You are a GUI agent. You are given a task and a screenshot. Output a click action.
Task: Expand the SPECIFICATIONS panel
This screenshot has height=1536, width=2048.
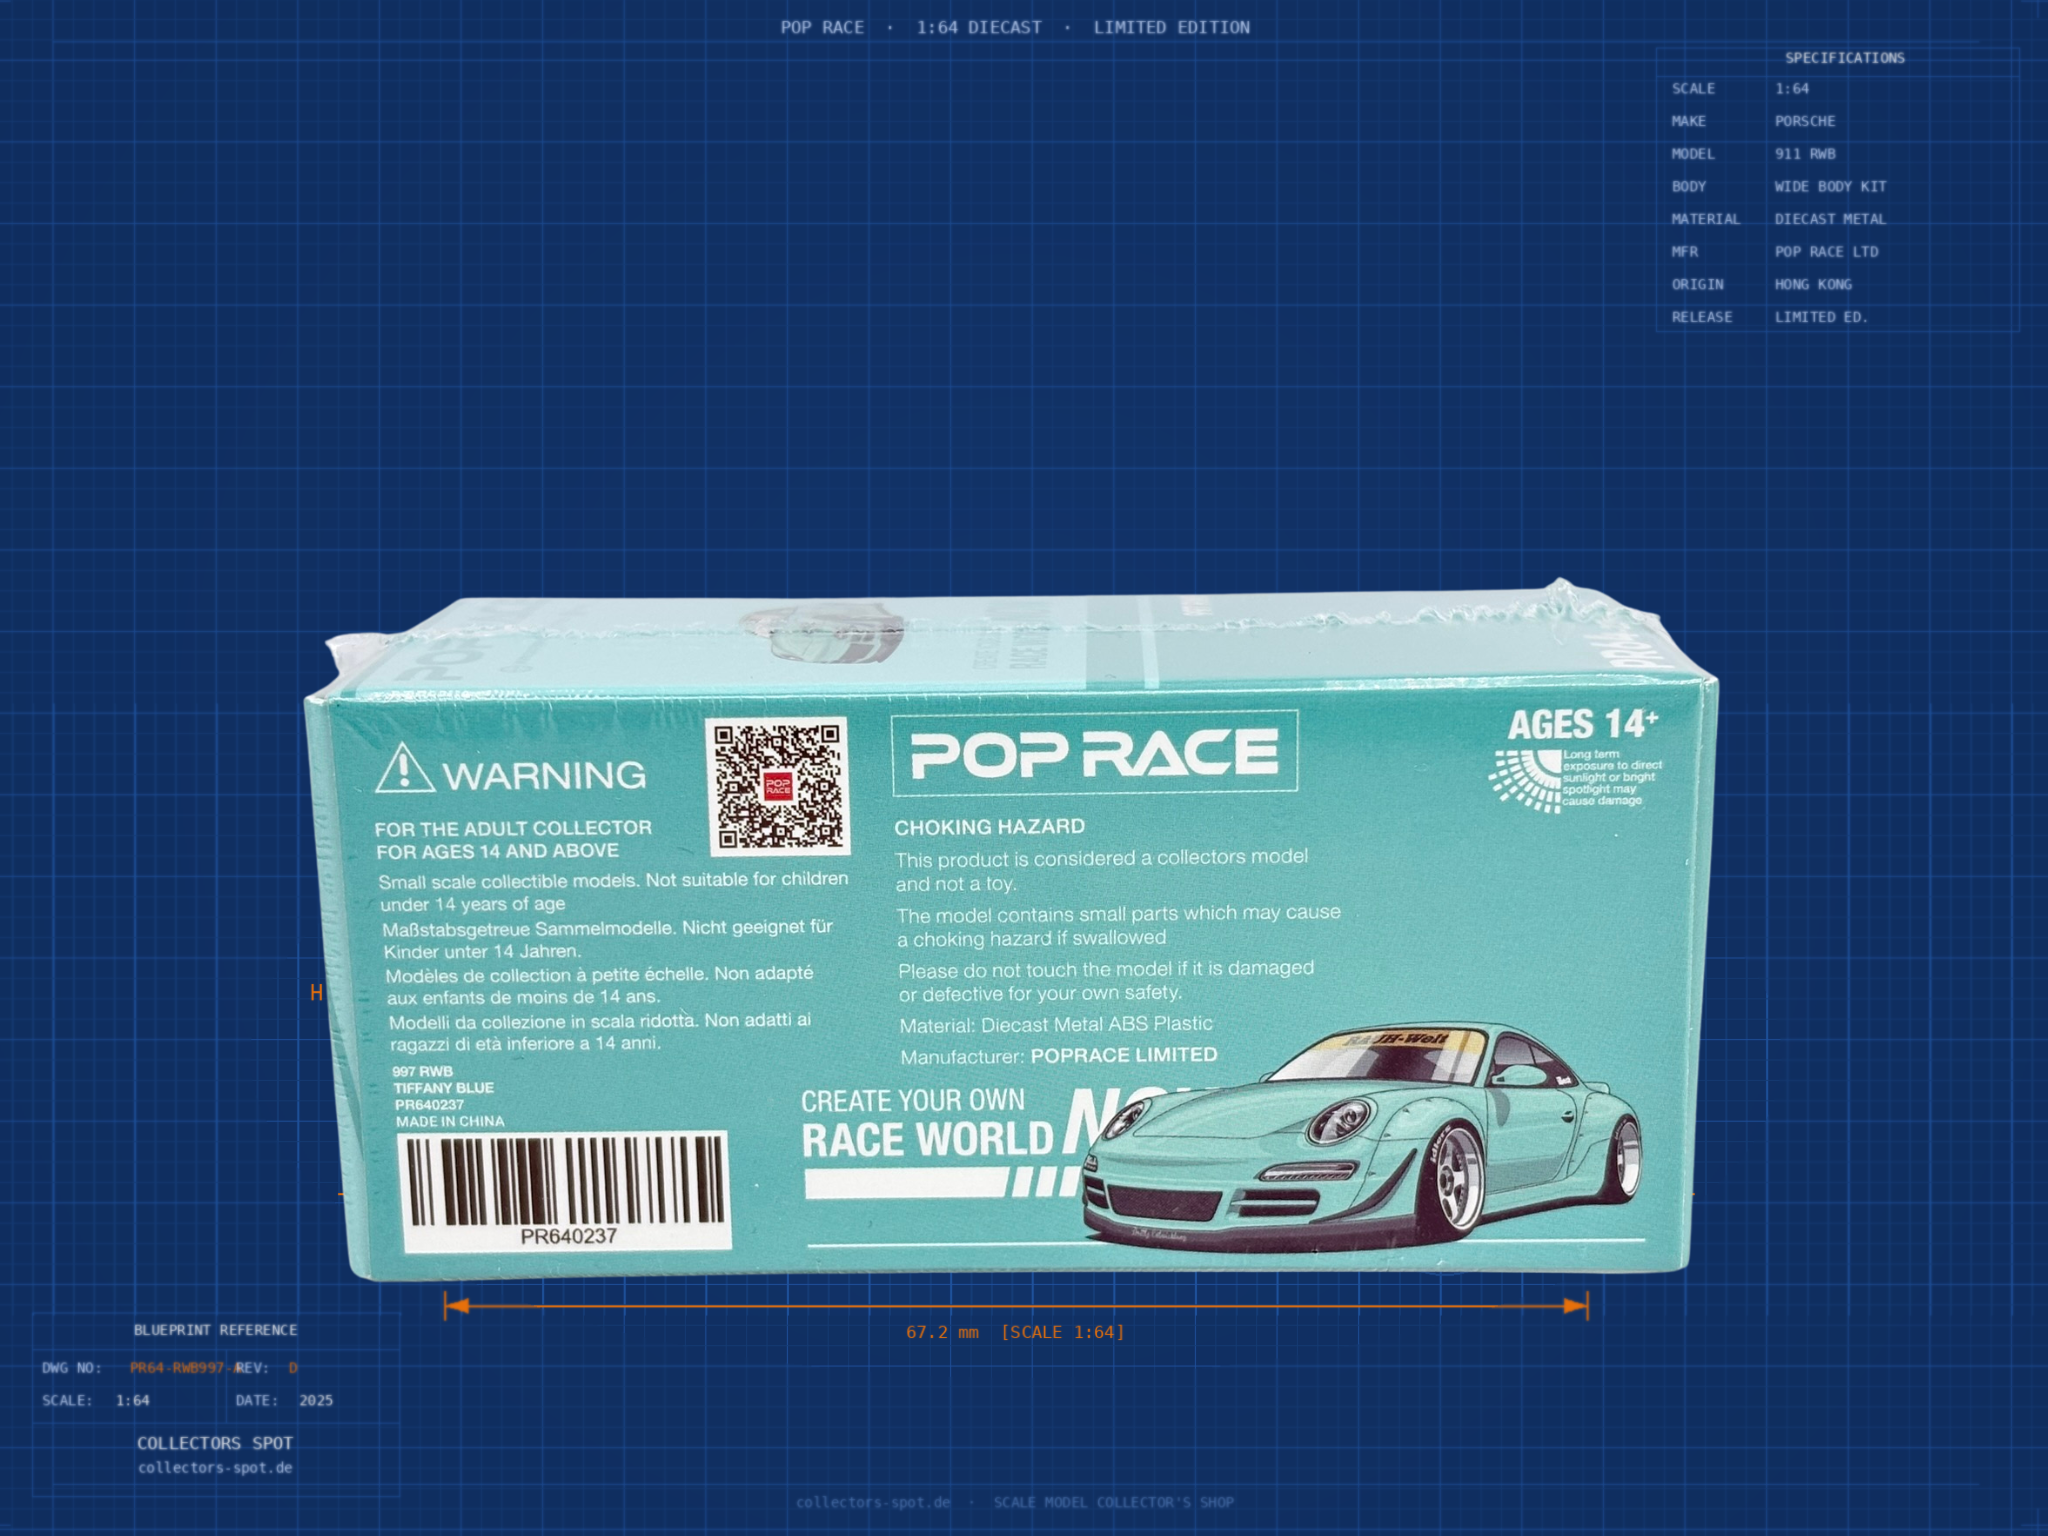[1845, 59]
